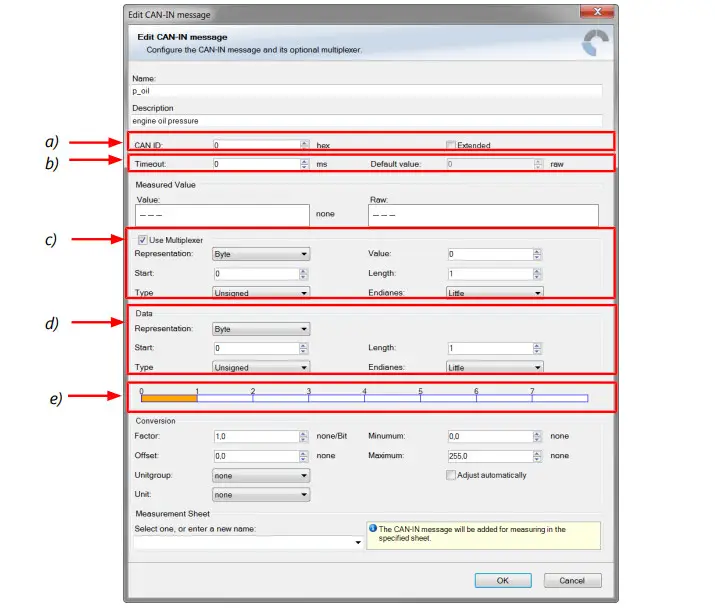Enable the Adjust automatically checkbox
Image resolution: width=715 pixels, height=613 pixels.
coord(451,475)
